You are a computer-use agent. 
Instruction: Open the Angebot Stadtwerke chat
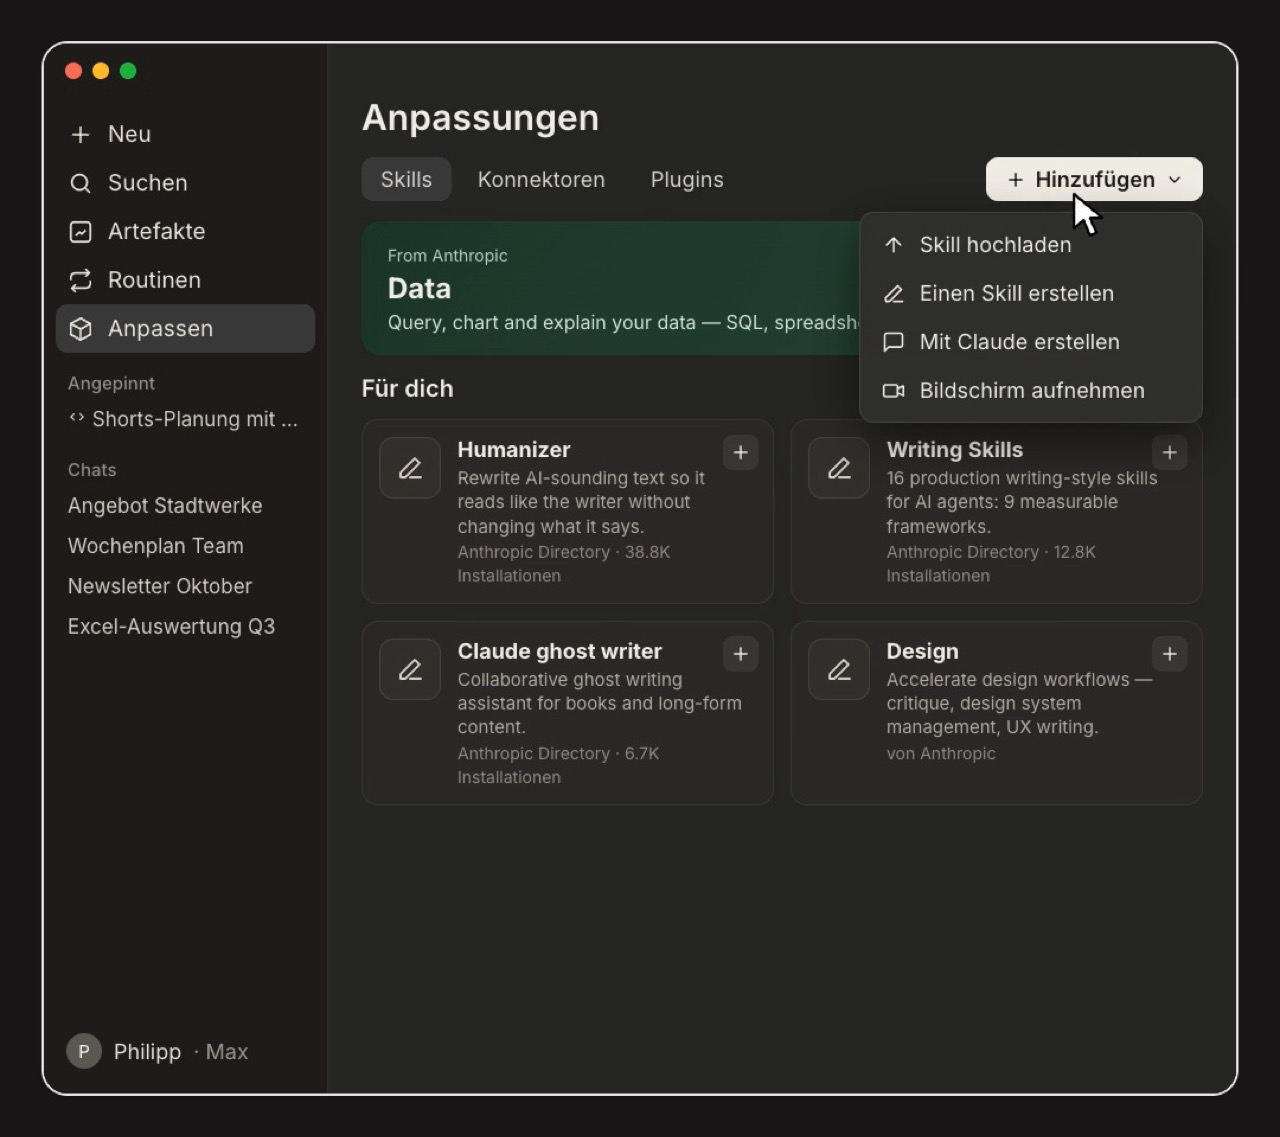(165, 506)
